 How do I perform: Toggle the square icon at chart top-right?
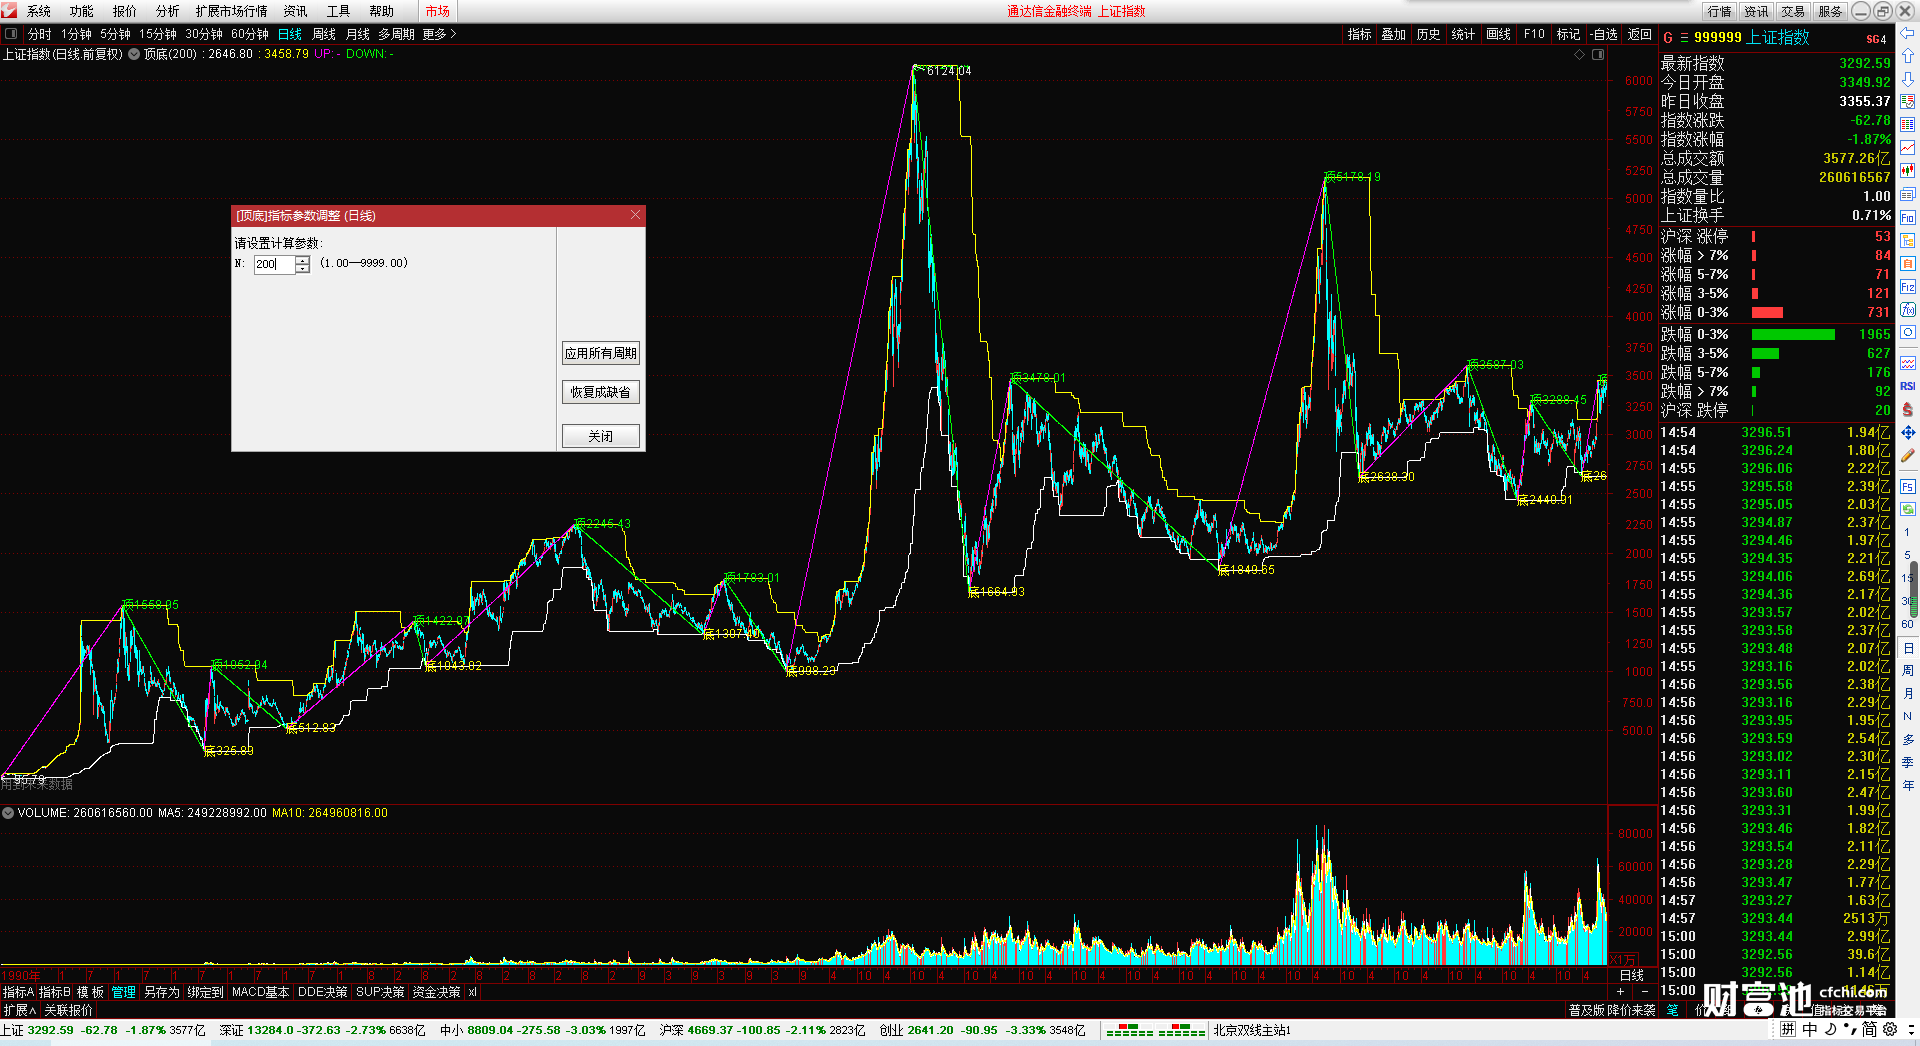pos(1598,54)
